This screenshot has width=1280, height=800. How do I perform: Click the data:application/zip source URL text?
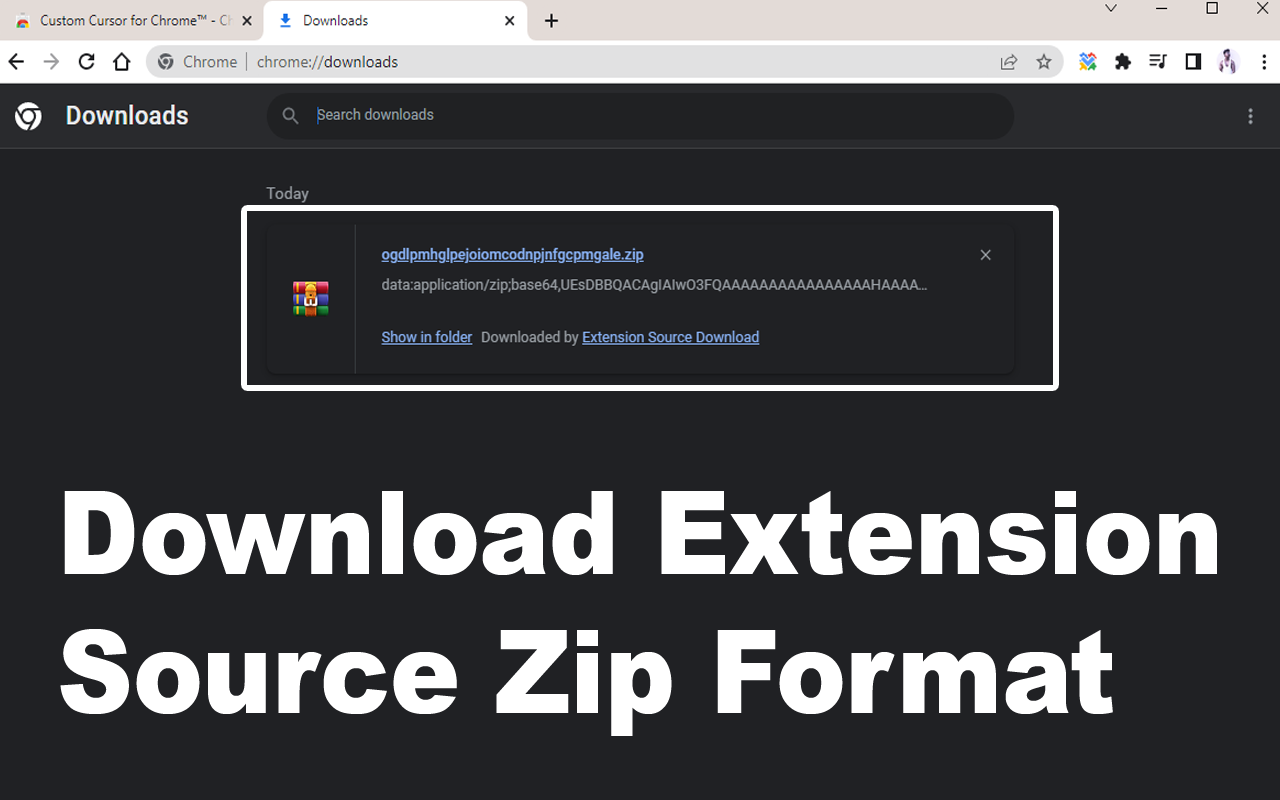tap(654, 285)
